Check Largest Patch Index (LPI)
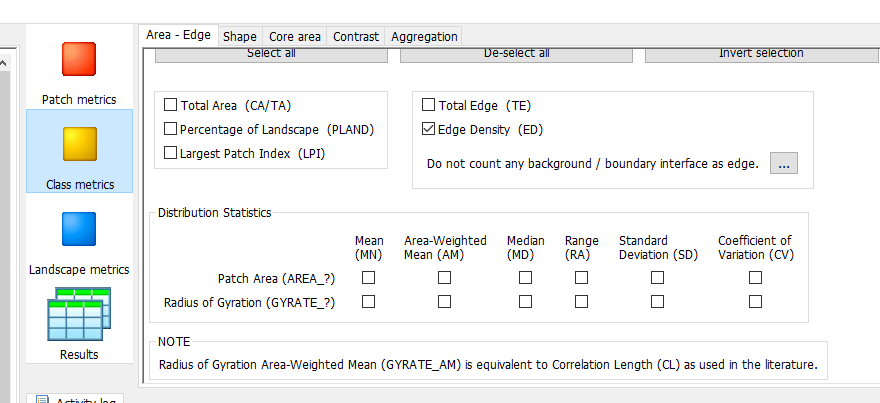The image size is (880, 403). tap(171, 153)
